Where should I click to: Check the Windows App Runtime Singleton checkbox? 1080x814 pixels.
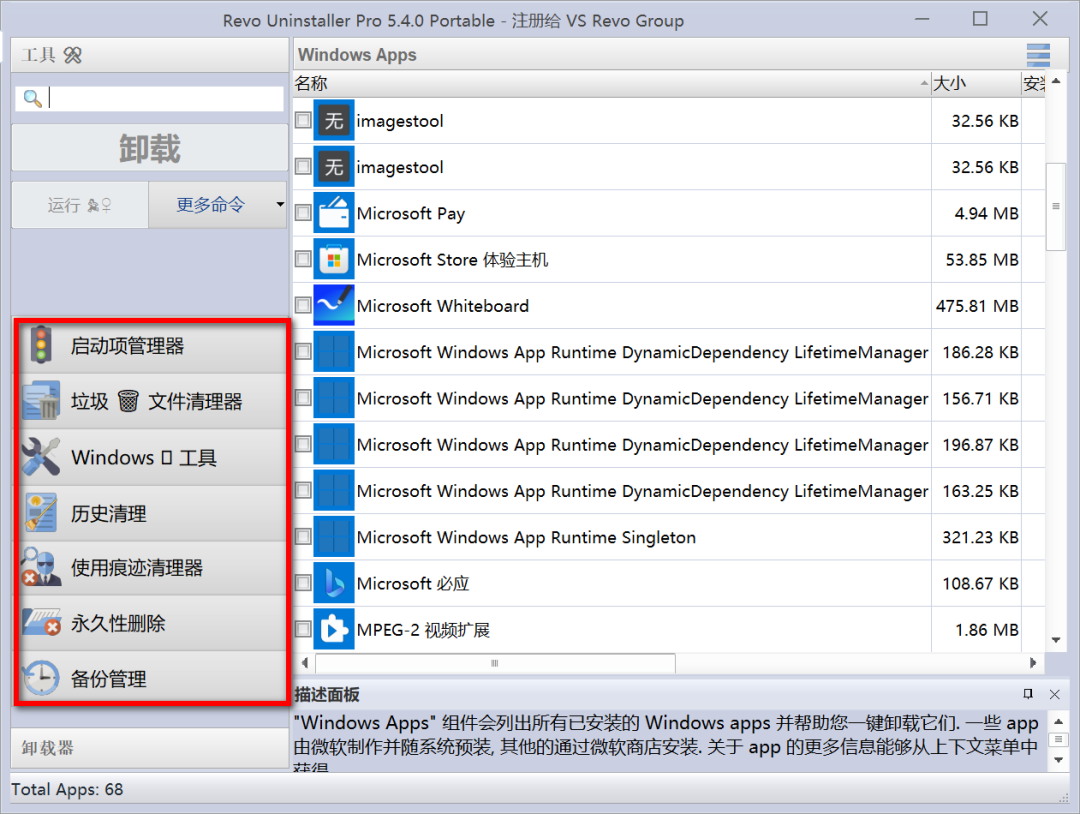pos(303,536)
